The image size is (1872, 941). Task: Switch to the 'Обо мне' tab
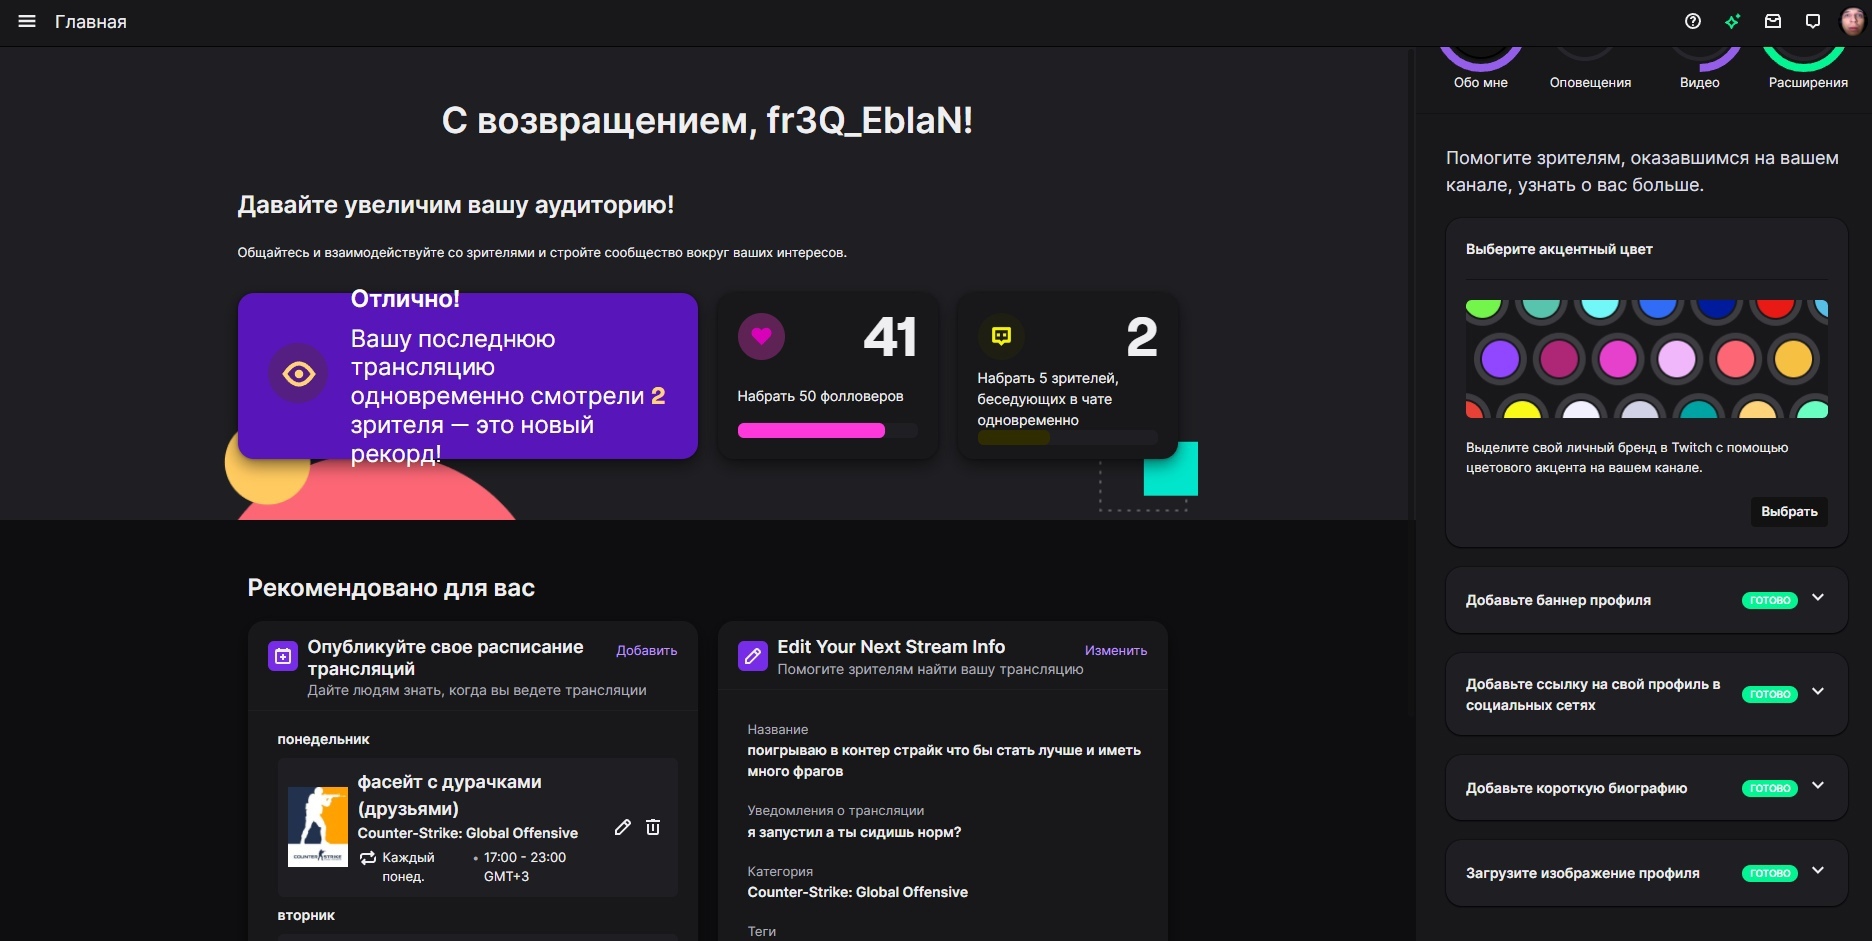pyautogui.click(x=1481, y=82)
